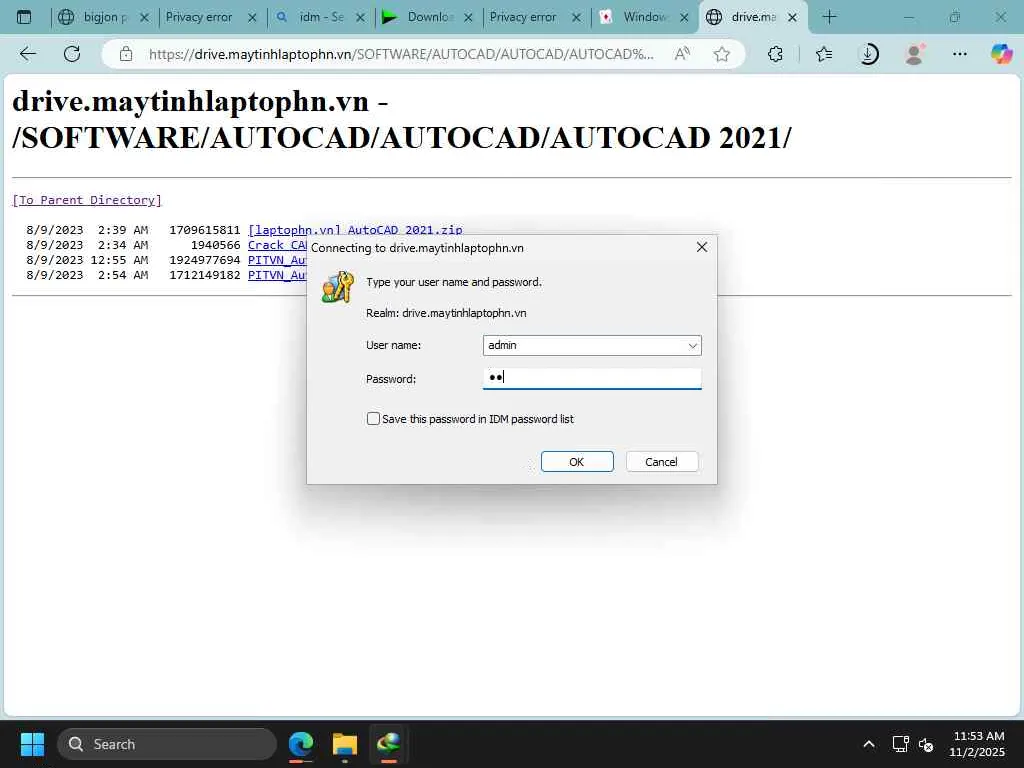Image resolution: width=1024 pixels, height=768 pixels.
Task: Open the tab actions menu icon
Action: coord(24,17)
